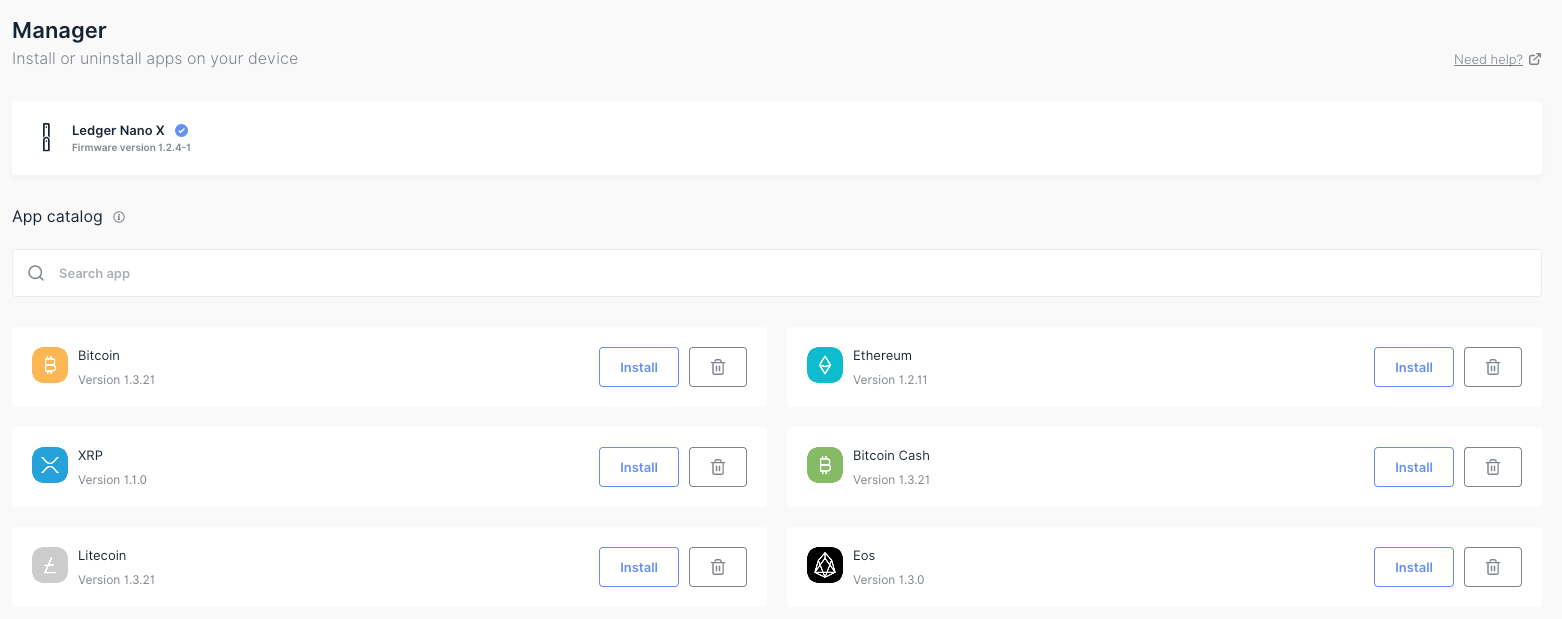
Task: Click the Ledger Nano X verified badge
Action: point(181,130)
